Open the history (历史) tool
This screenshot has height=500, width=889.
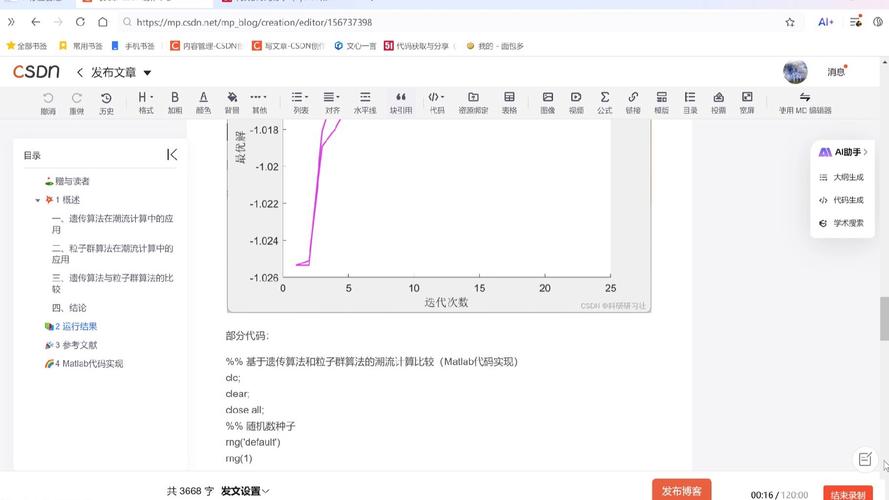pyautogui.click(x=106, y=103)
